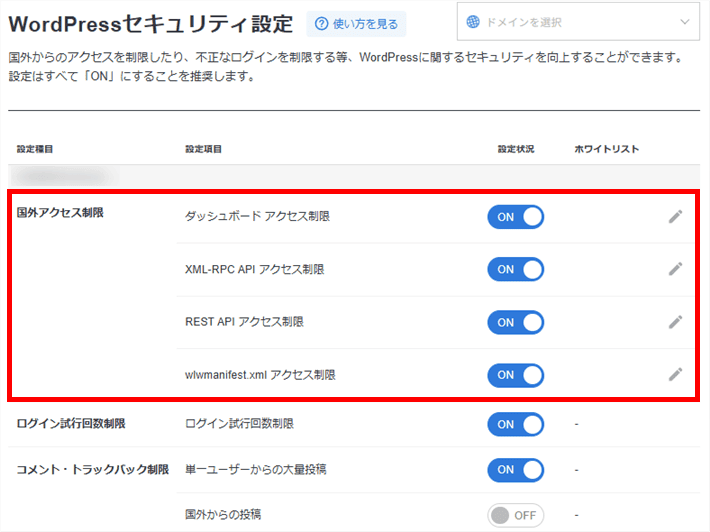Viewport: 710px width, 532px height.
Task: Toggle XML-RPC API アクセス制限 switch
Action: click(515, 269)
